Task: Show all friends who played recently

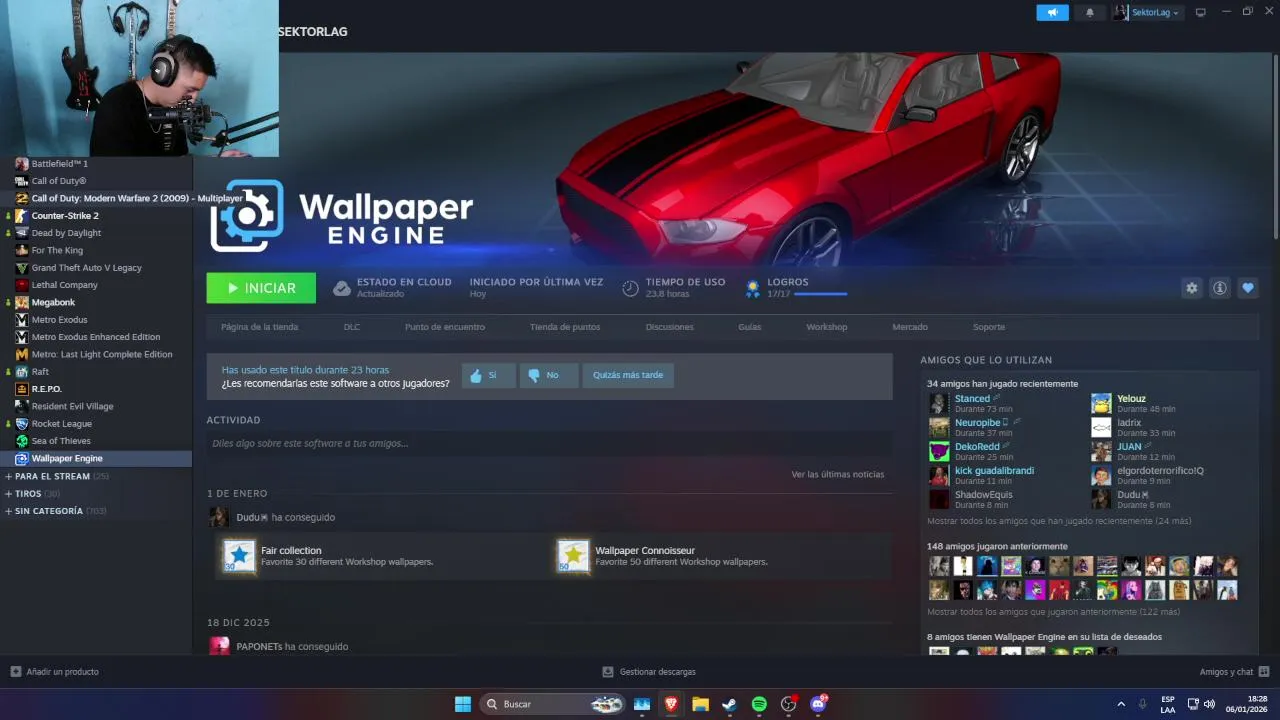Action: [x=1059, y=521]
